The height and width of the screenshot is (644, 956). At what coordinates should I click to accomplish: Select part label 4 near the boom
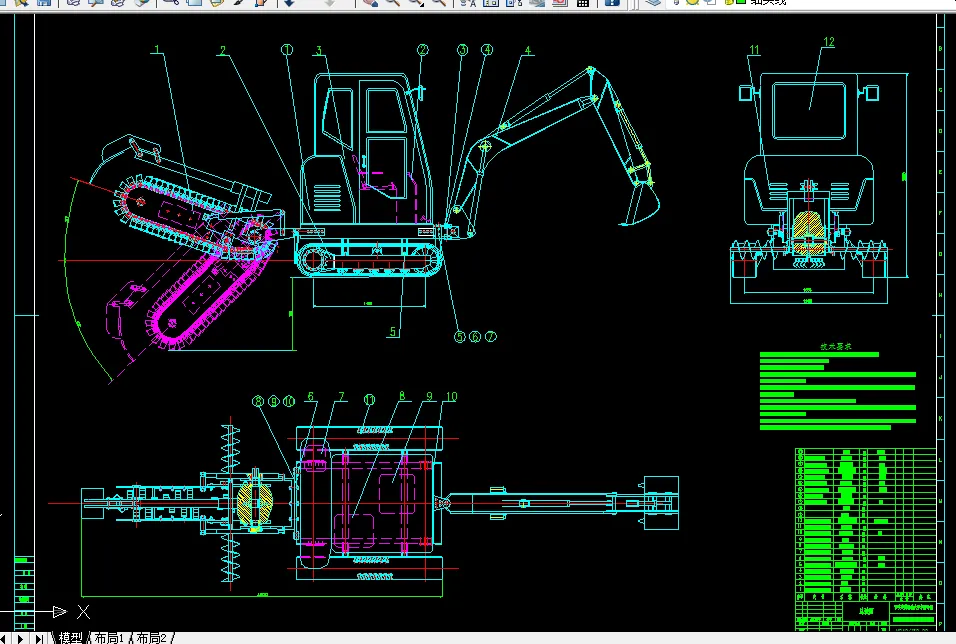(x=528, y=51)
